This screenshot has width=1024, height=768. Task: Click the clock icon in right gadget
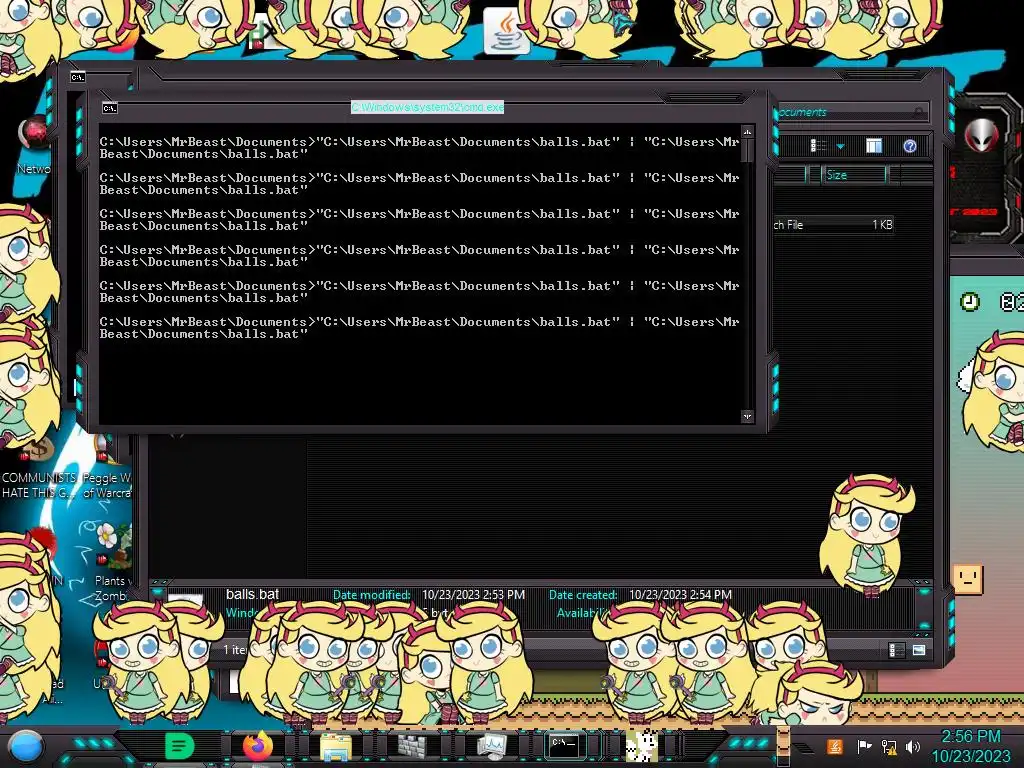pos(970,302)
